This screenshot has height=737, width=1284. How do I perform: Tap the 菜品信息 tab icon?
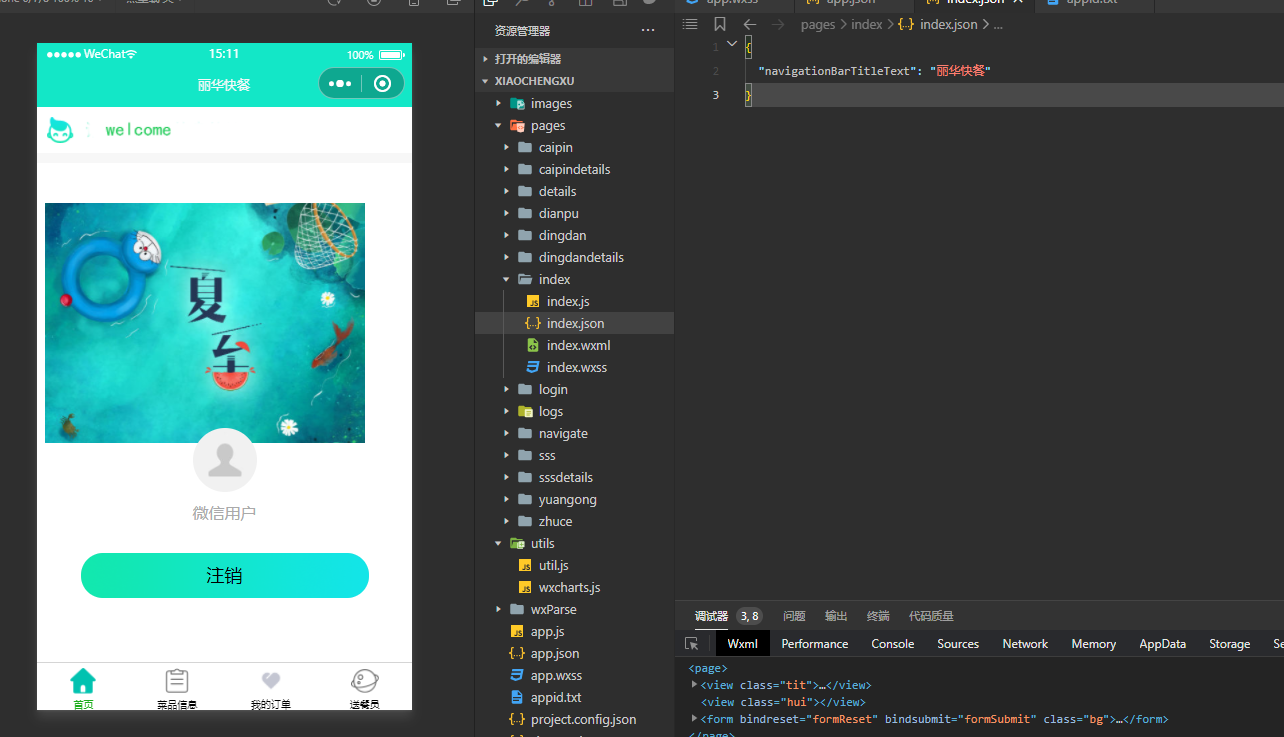pyautogui.click(x=177, y=681)
